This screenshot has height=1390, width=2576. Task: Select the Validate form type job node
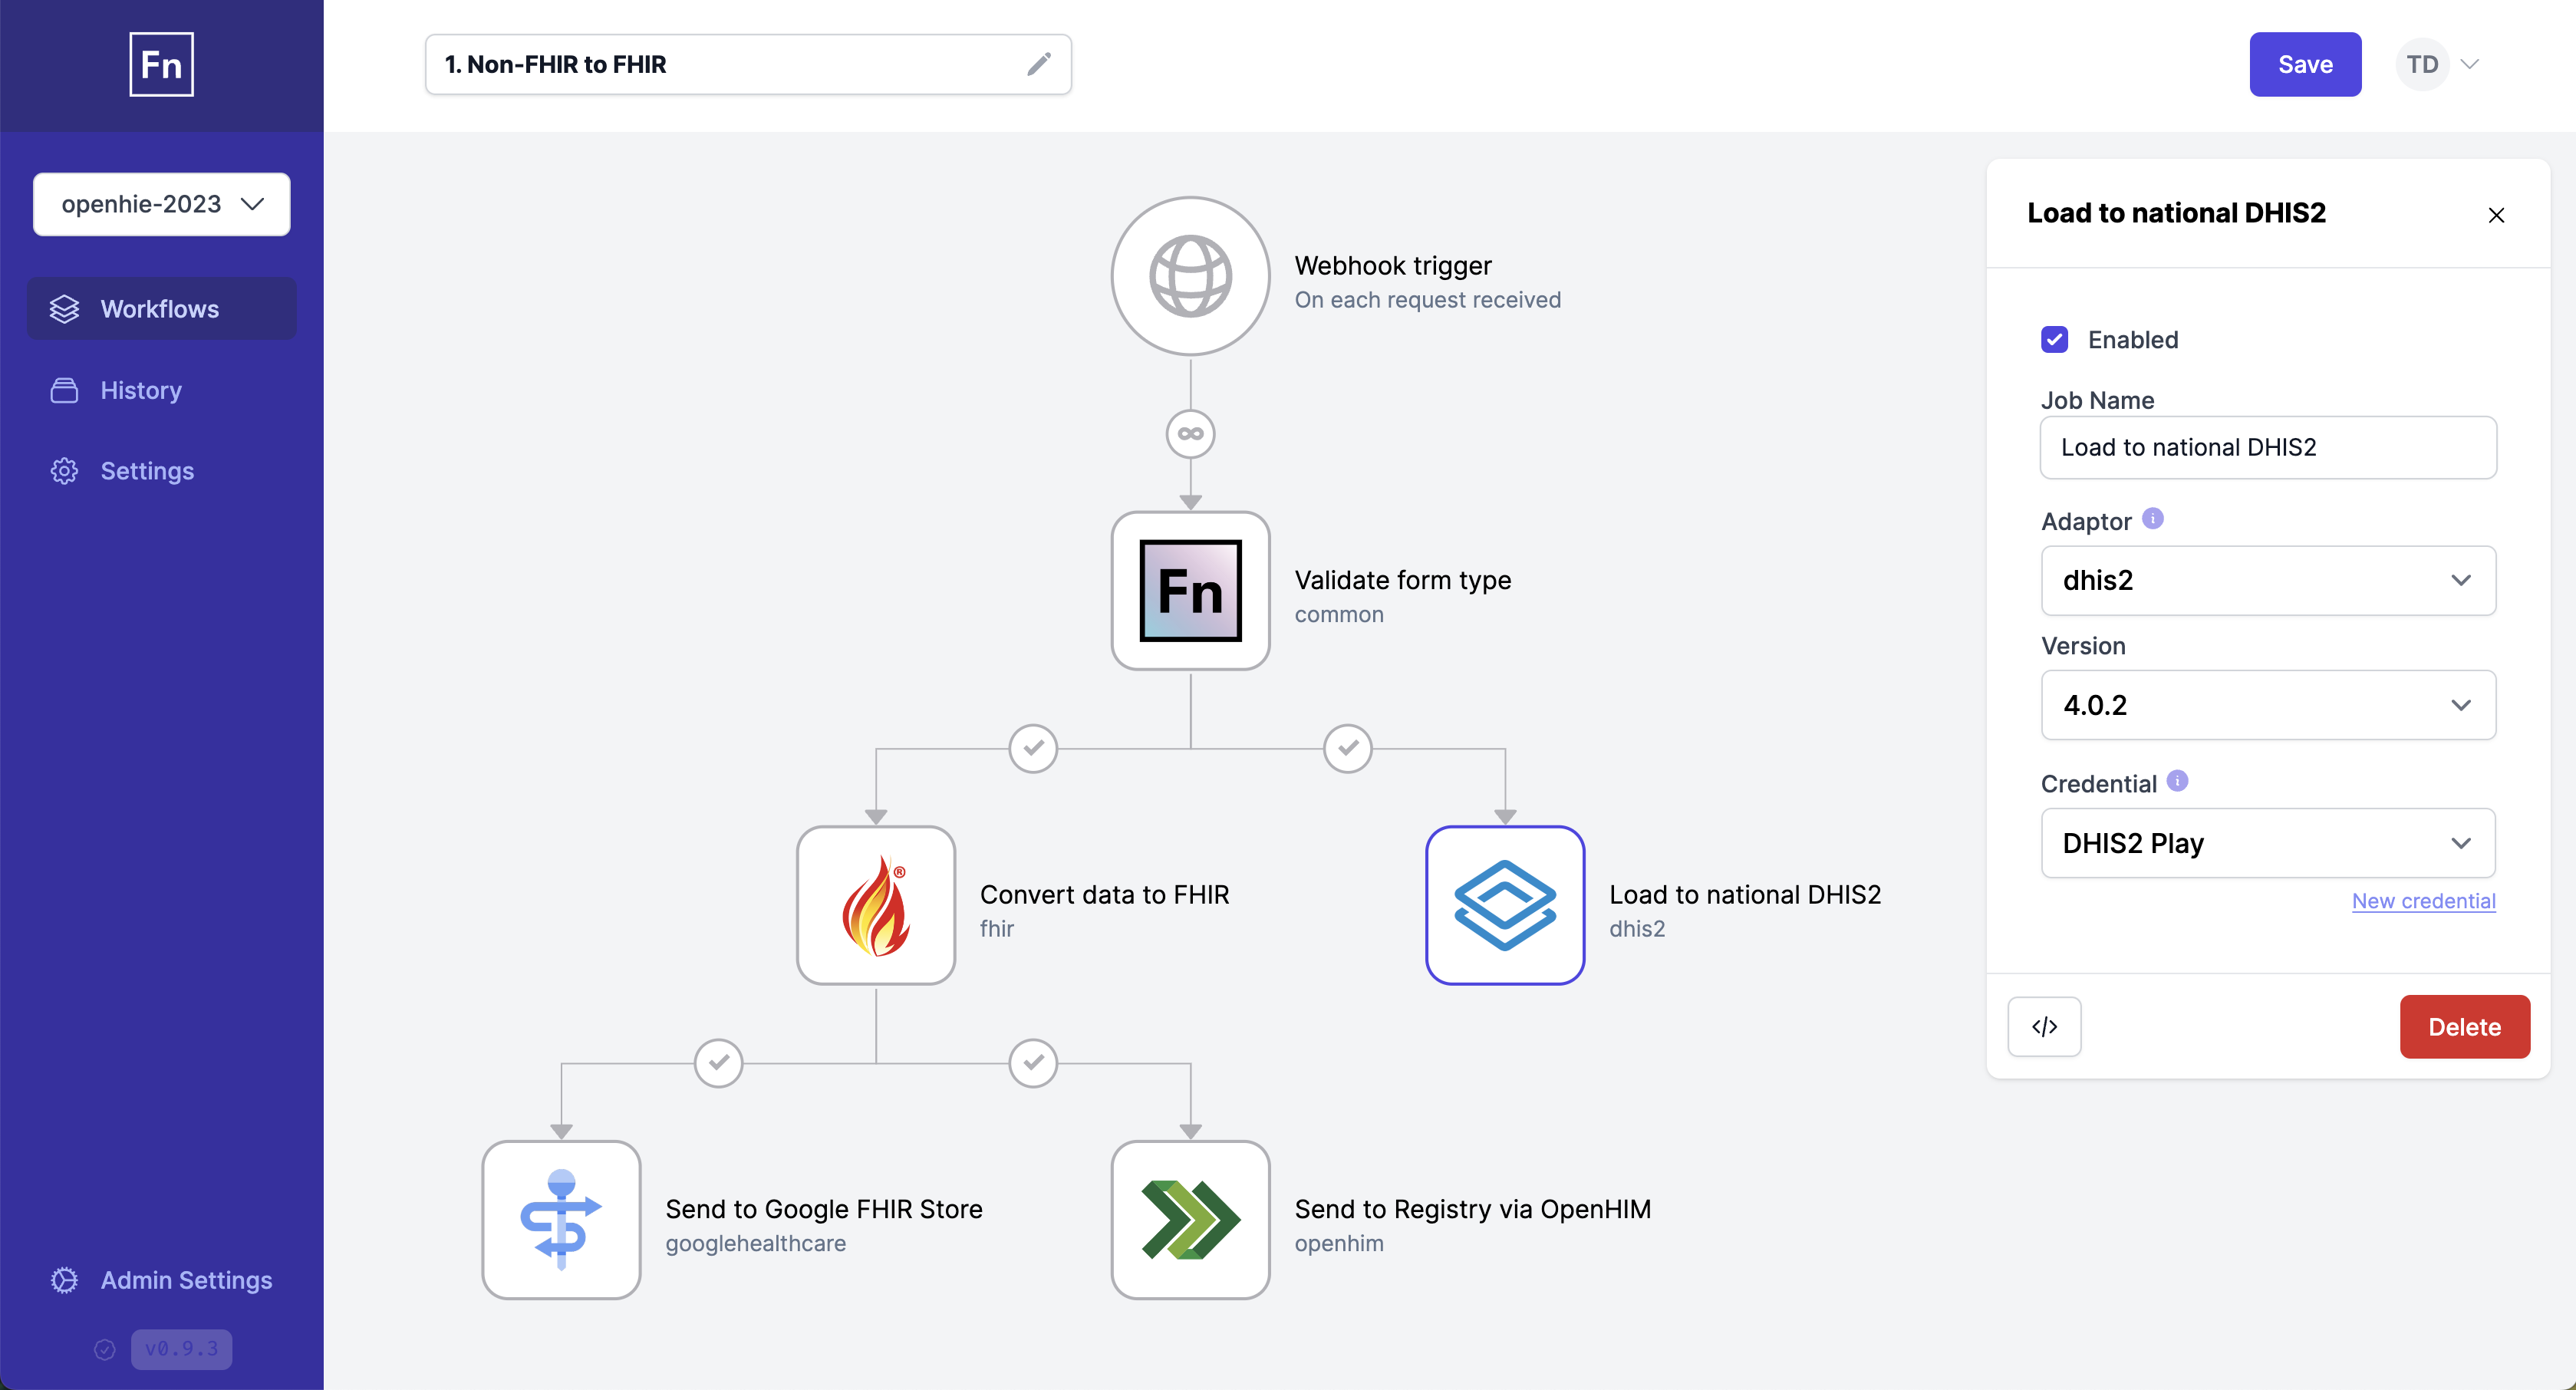(1190, 591)
